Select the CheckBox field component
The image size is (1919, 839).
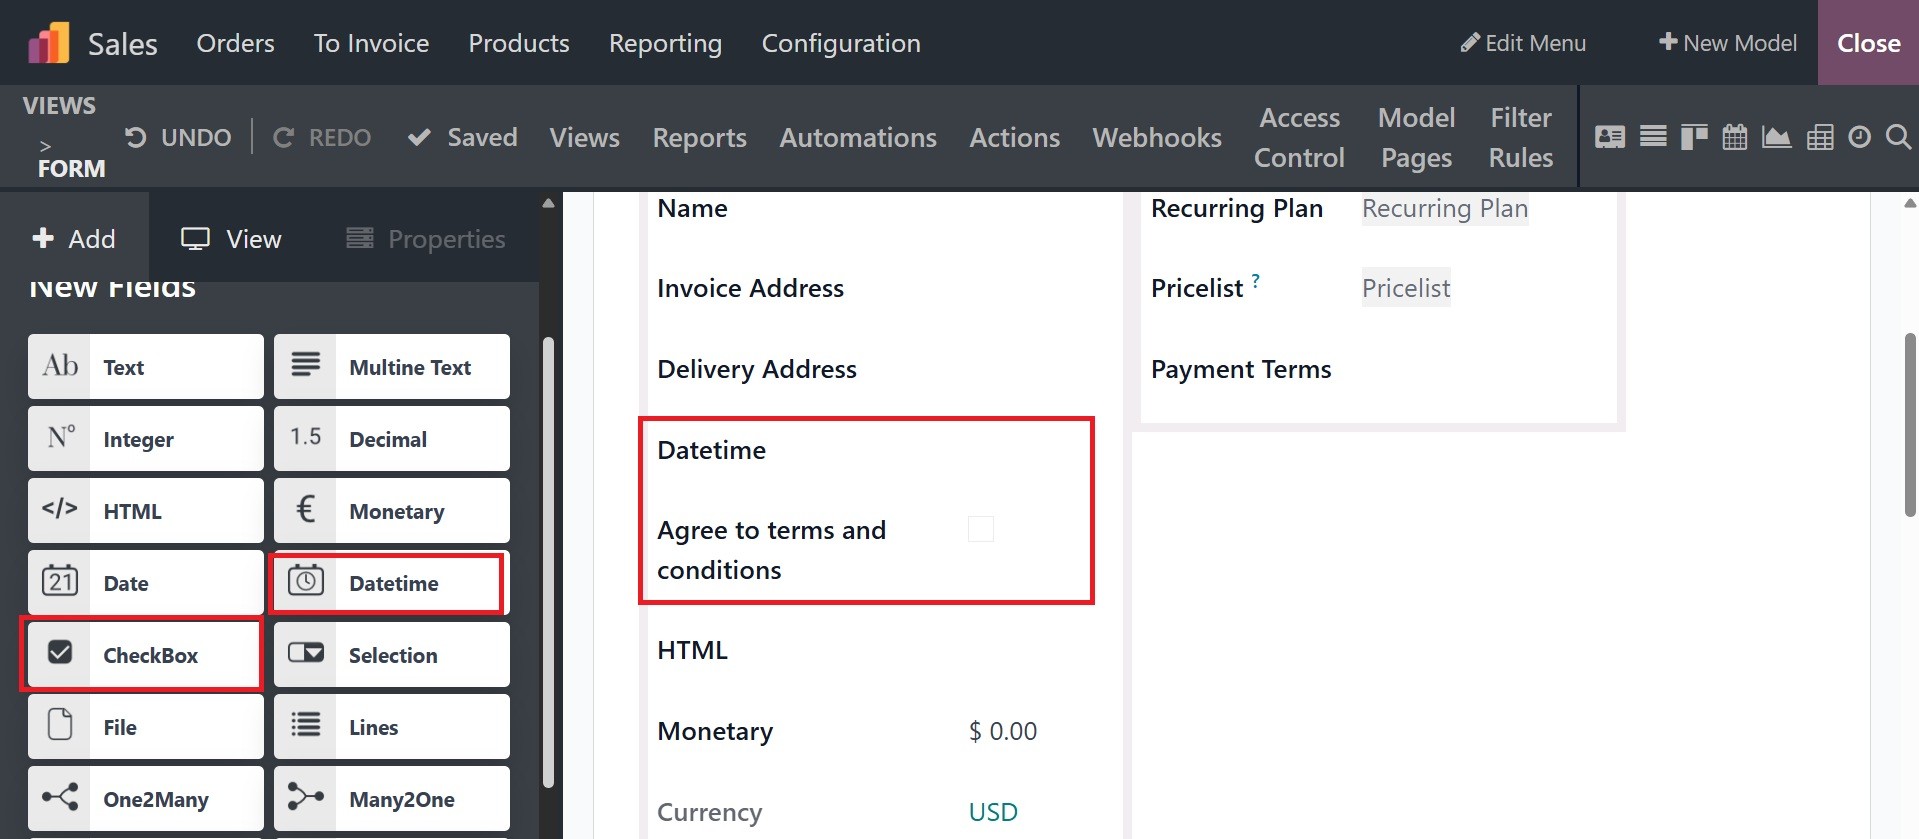pyautogui.click(x=145, y=655)
